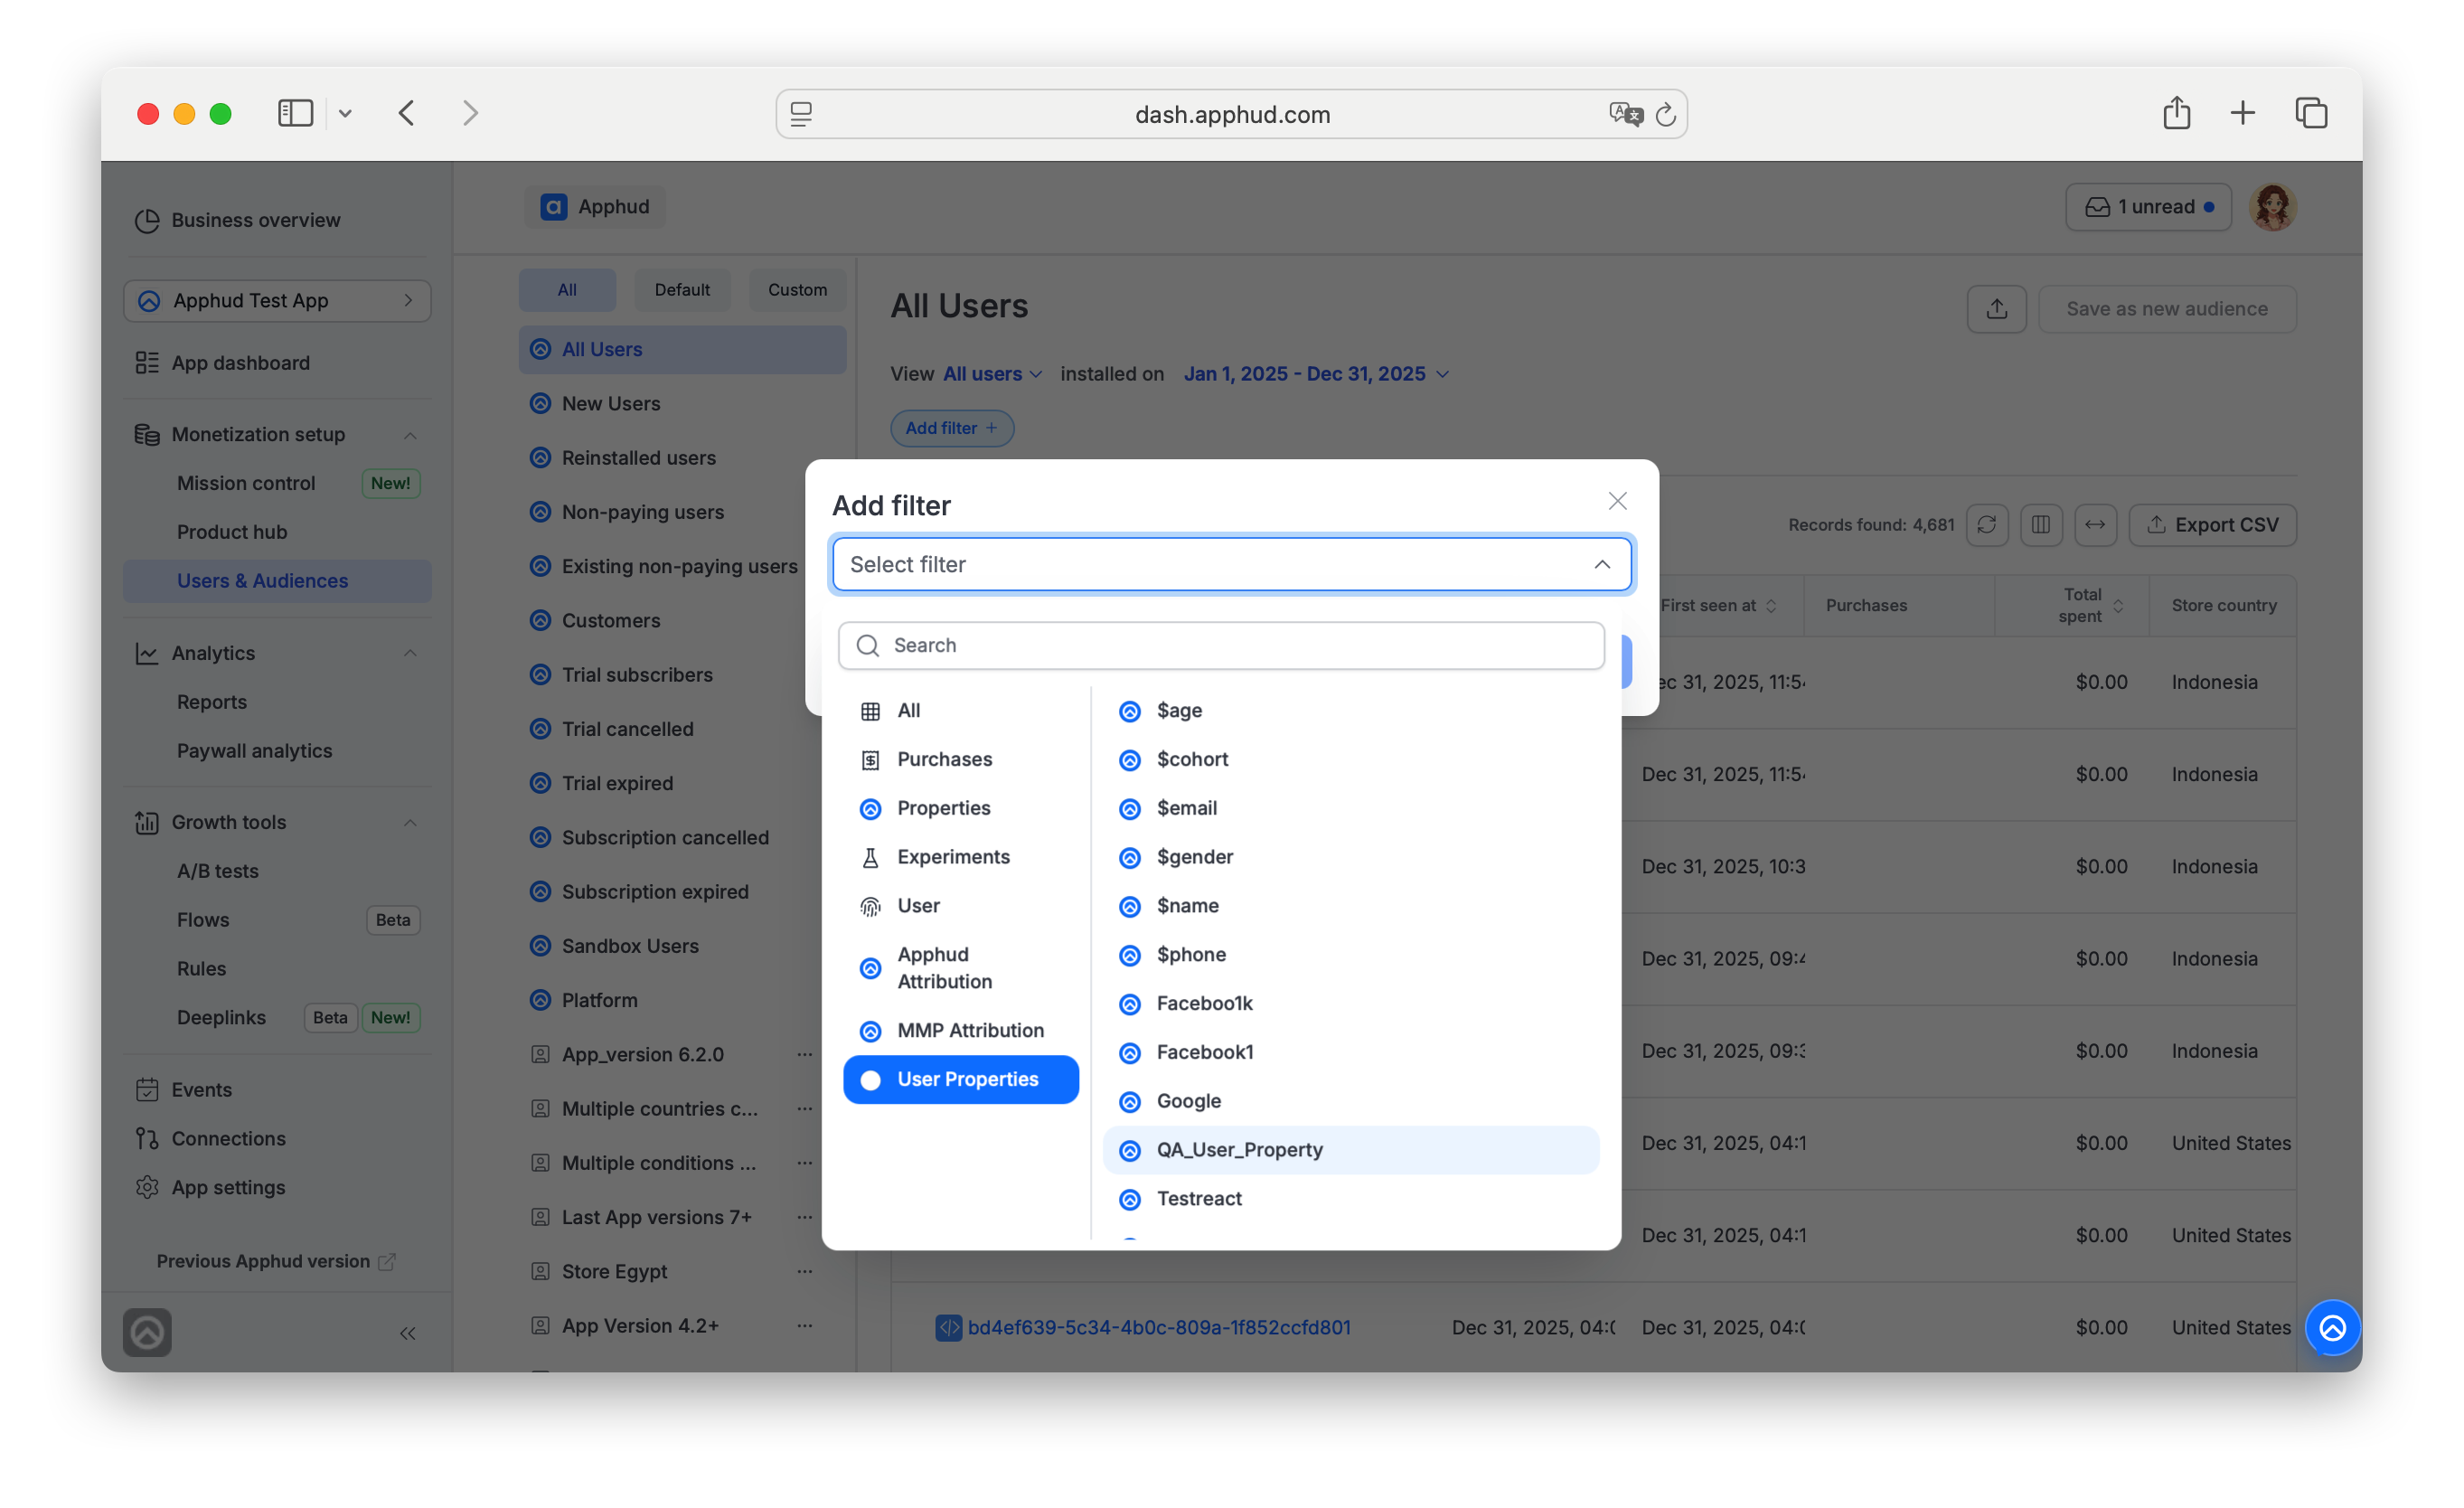2464x1508 pixels.
Task: Open the Apphud chat support bubble
Action: (x=2332, y=1328)
